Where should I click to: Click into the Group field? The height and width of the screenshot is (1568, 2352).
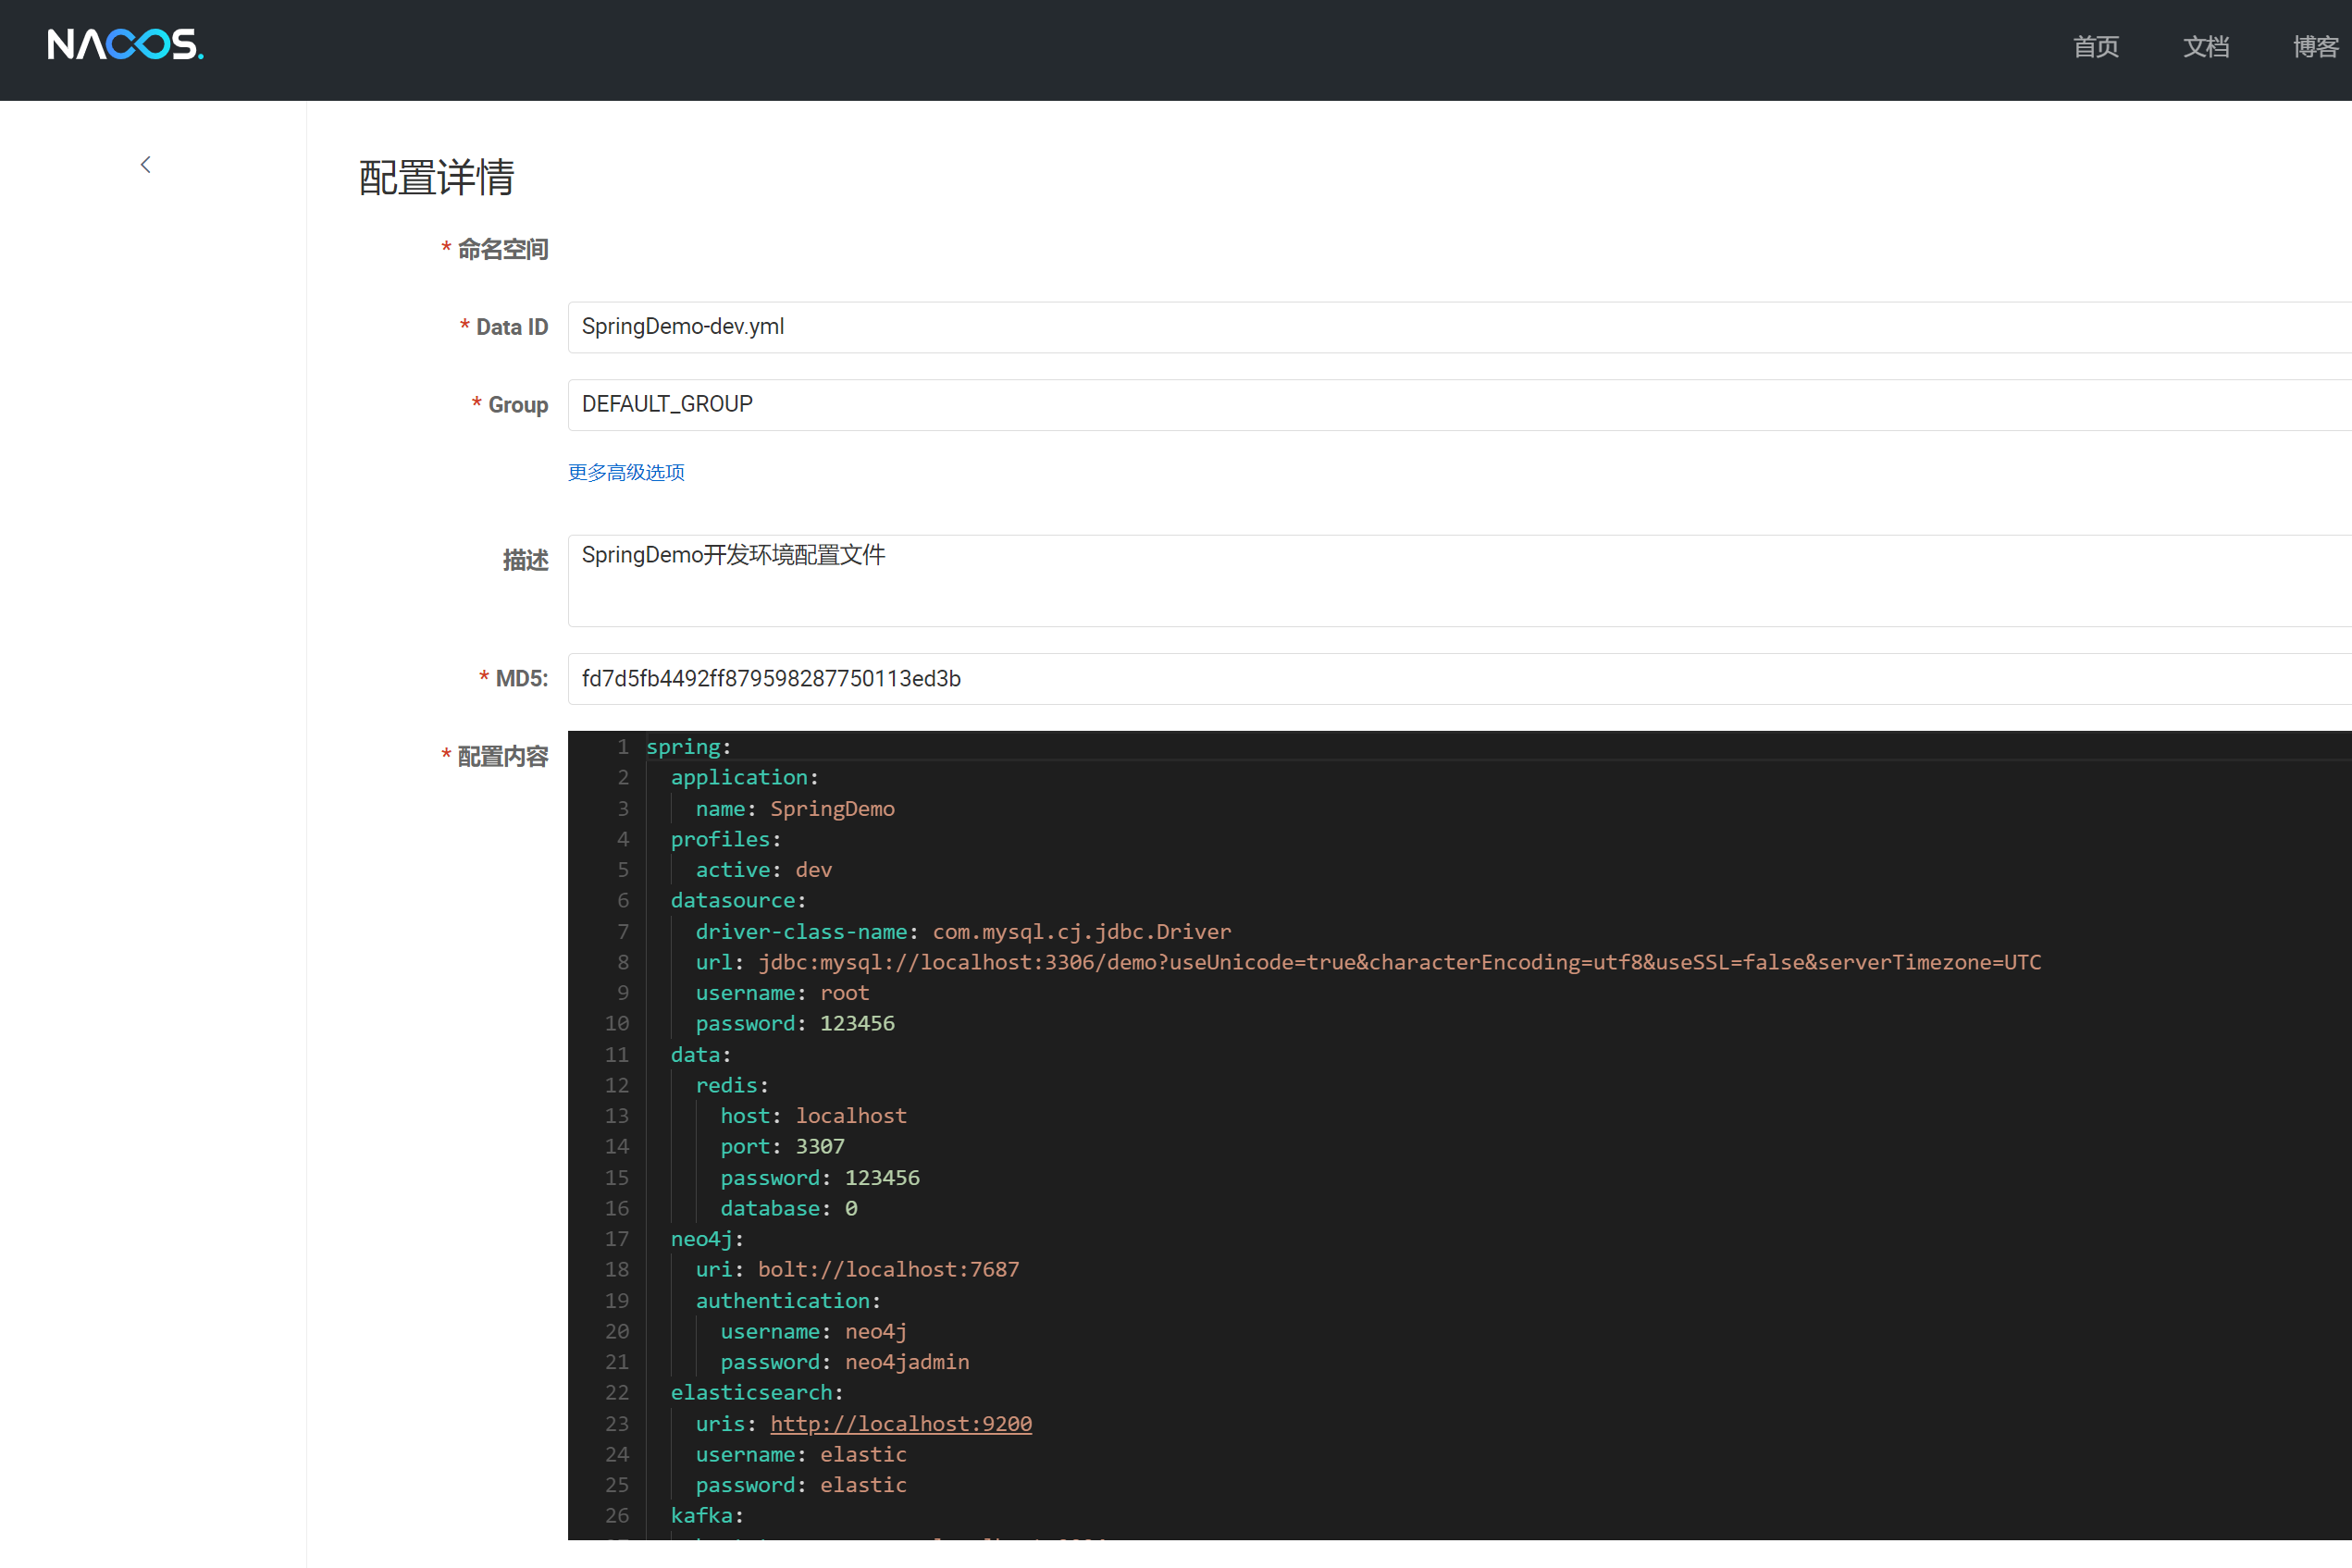(x=1400, y=405)
